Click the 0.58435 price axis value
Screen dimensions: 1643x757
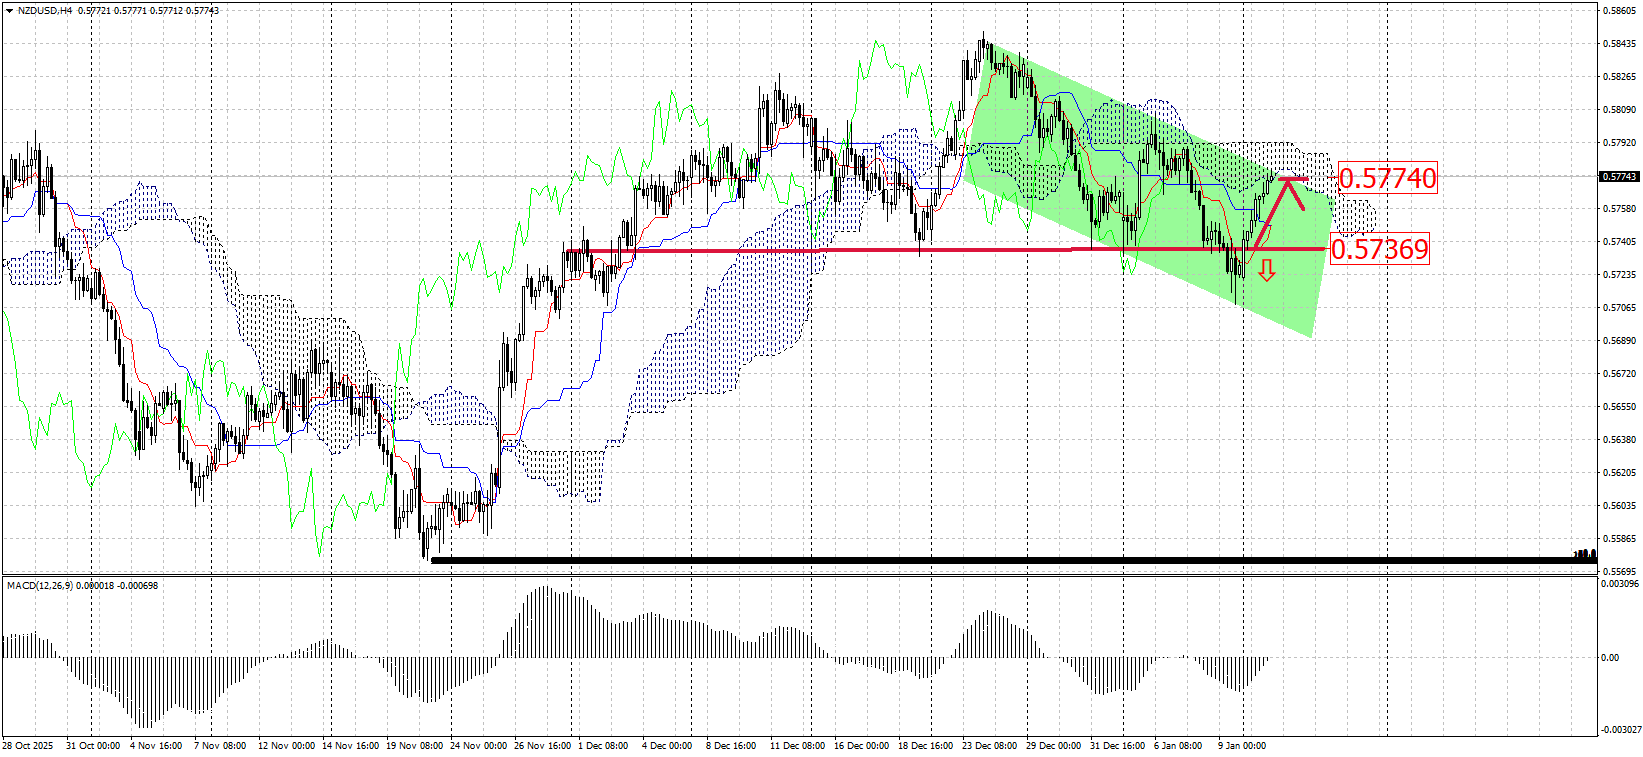click(x=1620, y=44)
